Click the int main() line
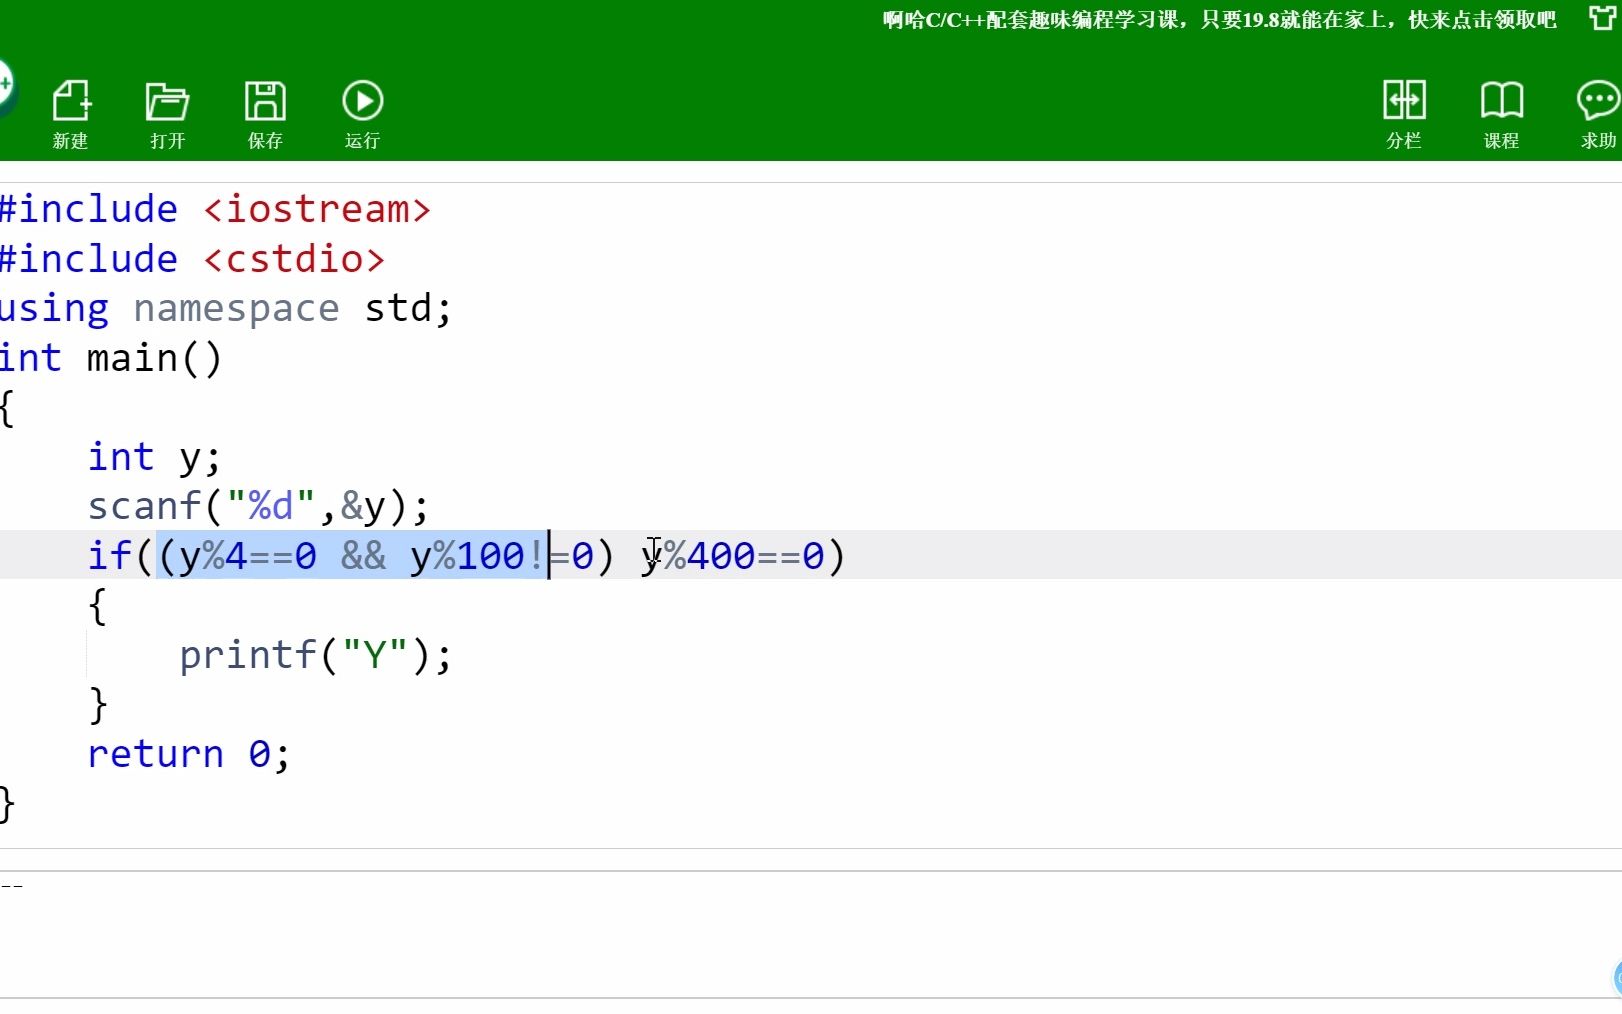1622x1014 pixels. (110, 357)
